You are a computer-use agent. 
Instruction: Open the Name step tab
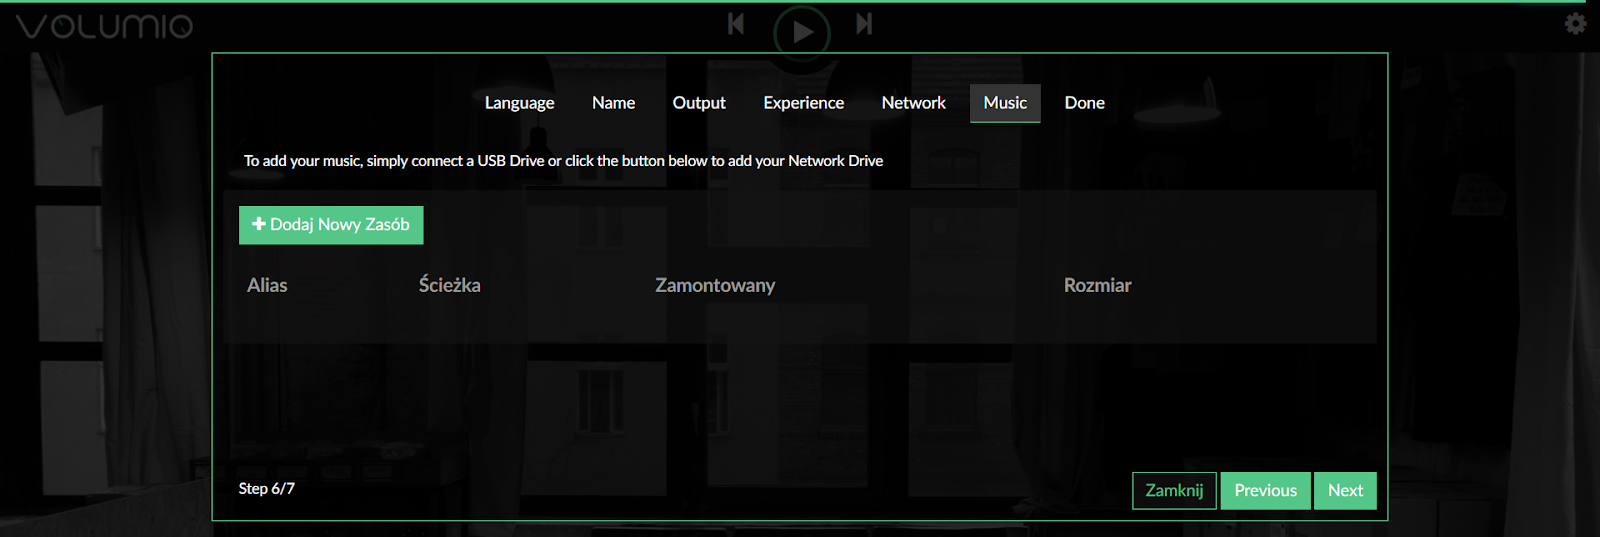pyautogui.click(x=613, y=103)
